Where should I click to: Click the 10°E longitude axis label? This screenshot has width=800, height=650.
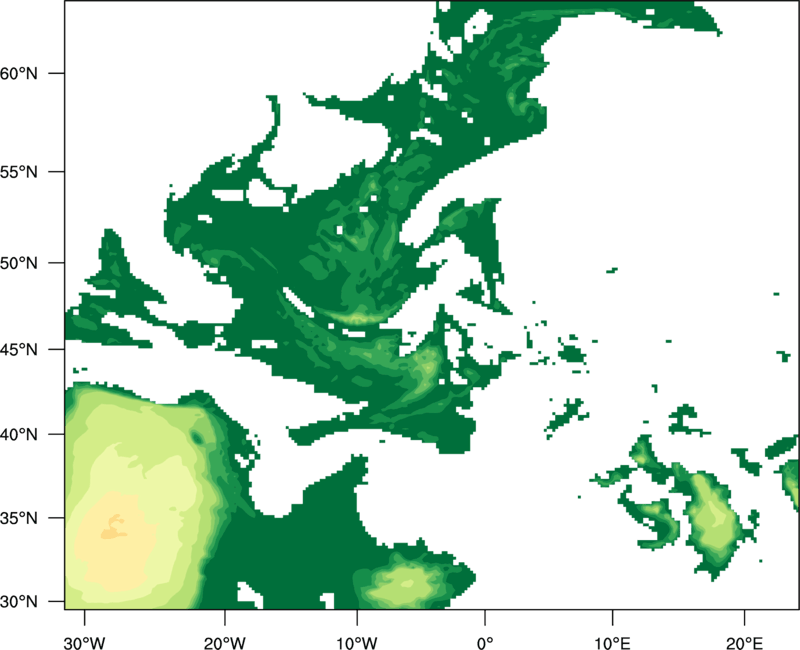click(612, 643)
